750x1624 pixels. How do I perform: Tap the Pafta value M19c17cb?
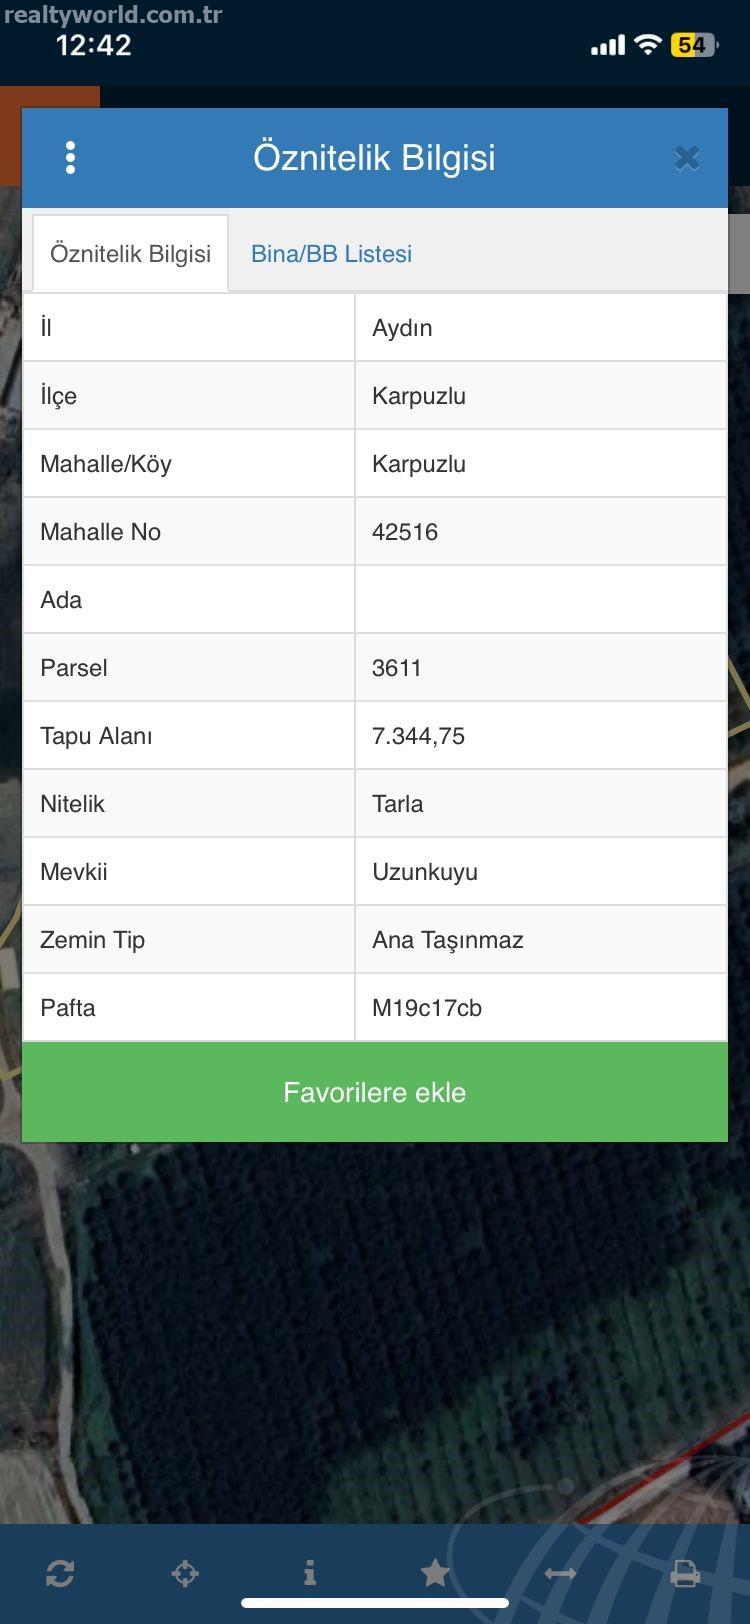(427, 1008)
